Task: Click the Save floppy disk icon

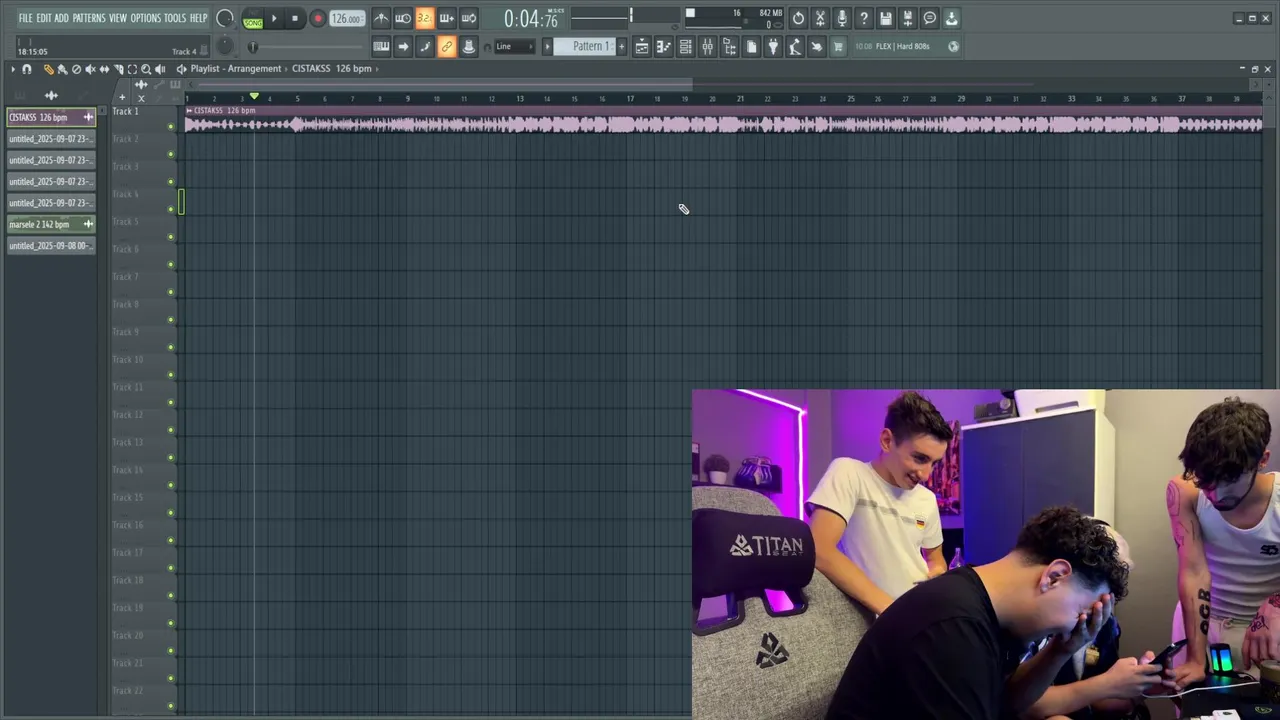Action: pos(886,18)
